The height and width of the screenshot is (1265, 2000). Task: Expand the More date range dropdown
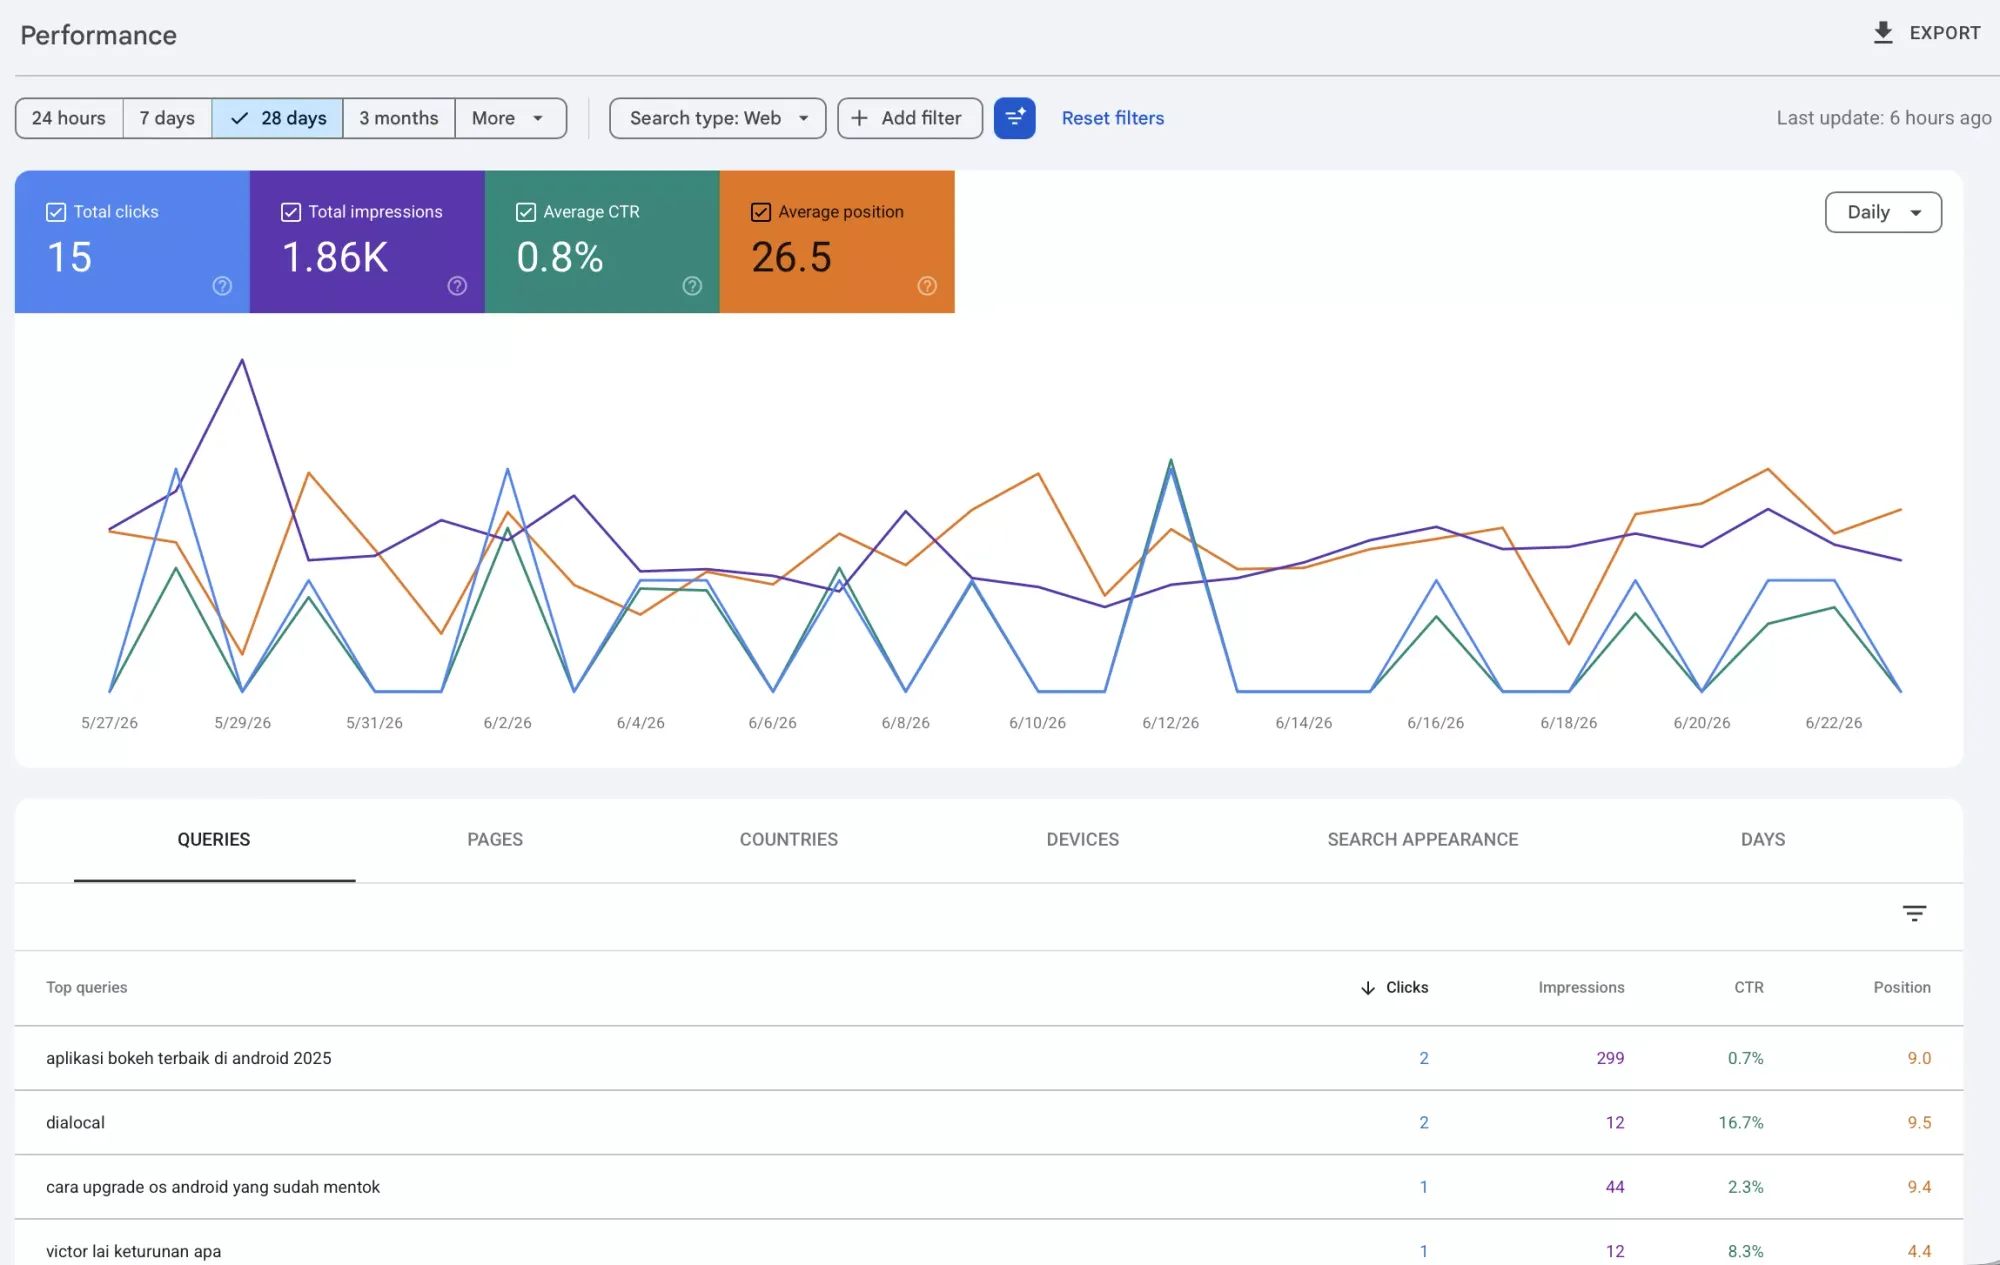(510, 118)
